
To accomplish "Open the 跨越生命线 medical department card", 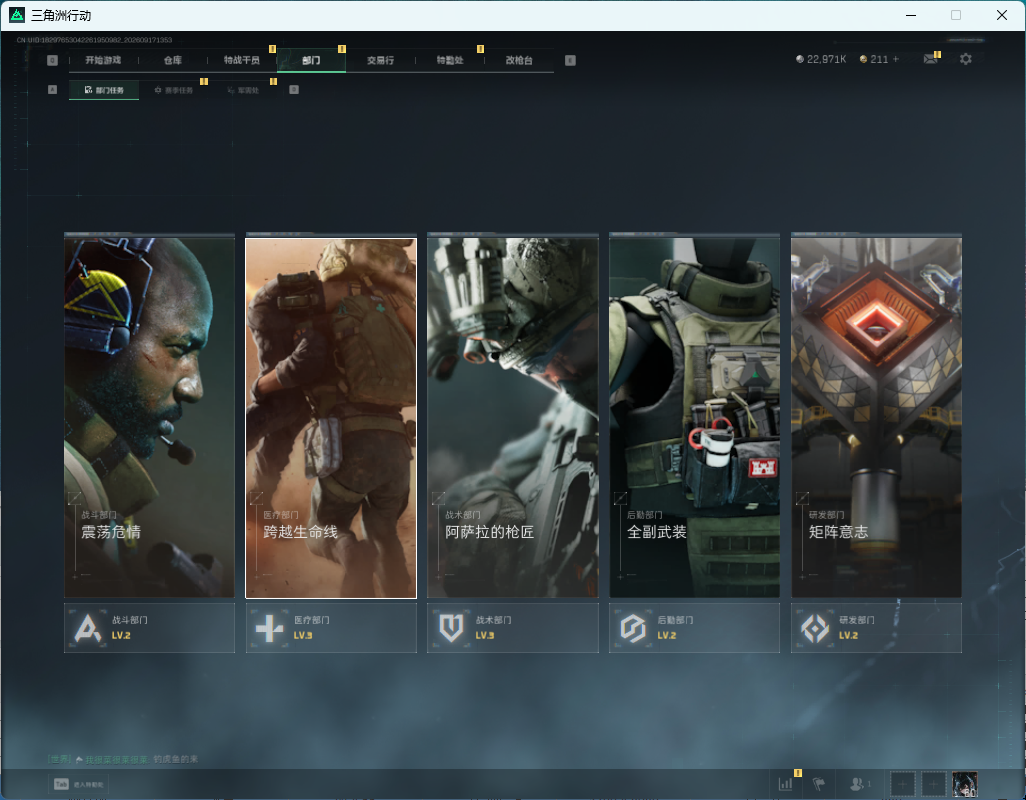I will point(331,417).
